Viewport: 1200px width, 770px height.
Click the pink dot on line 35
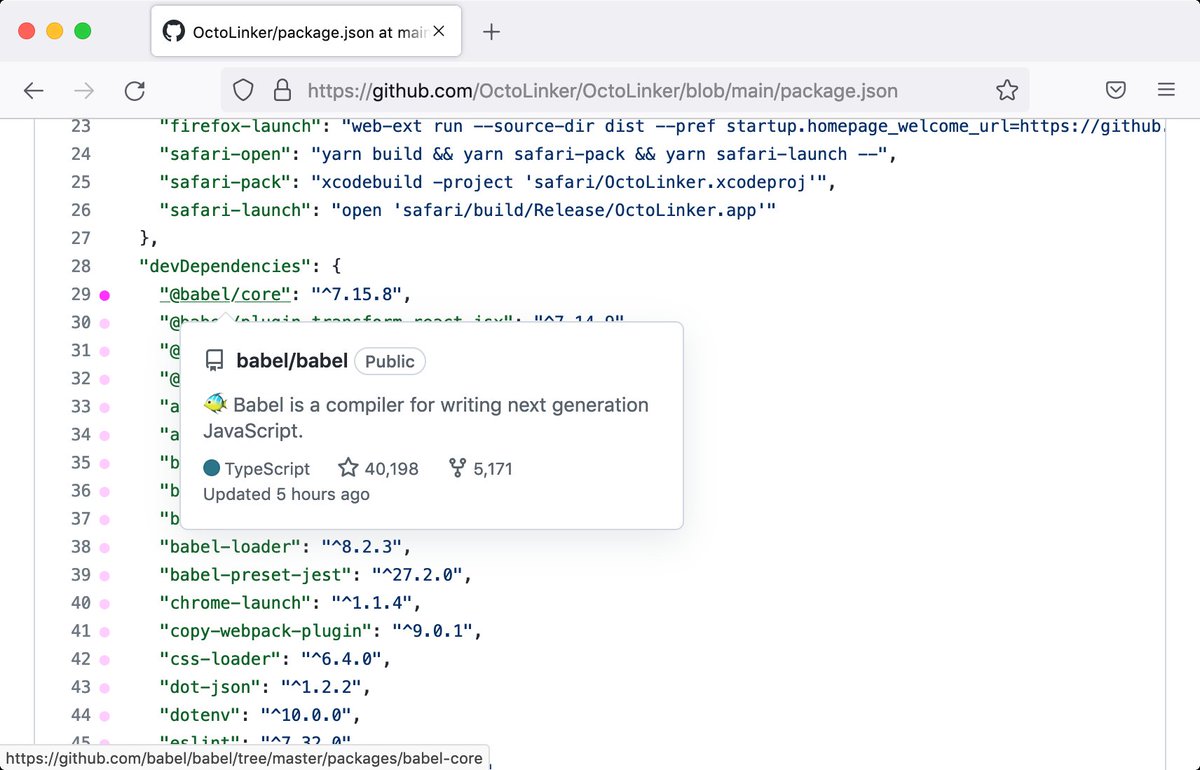[105, 463]
